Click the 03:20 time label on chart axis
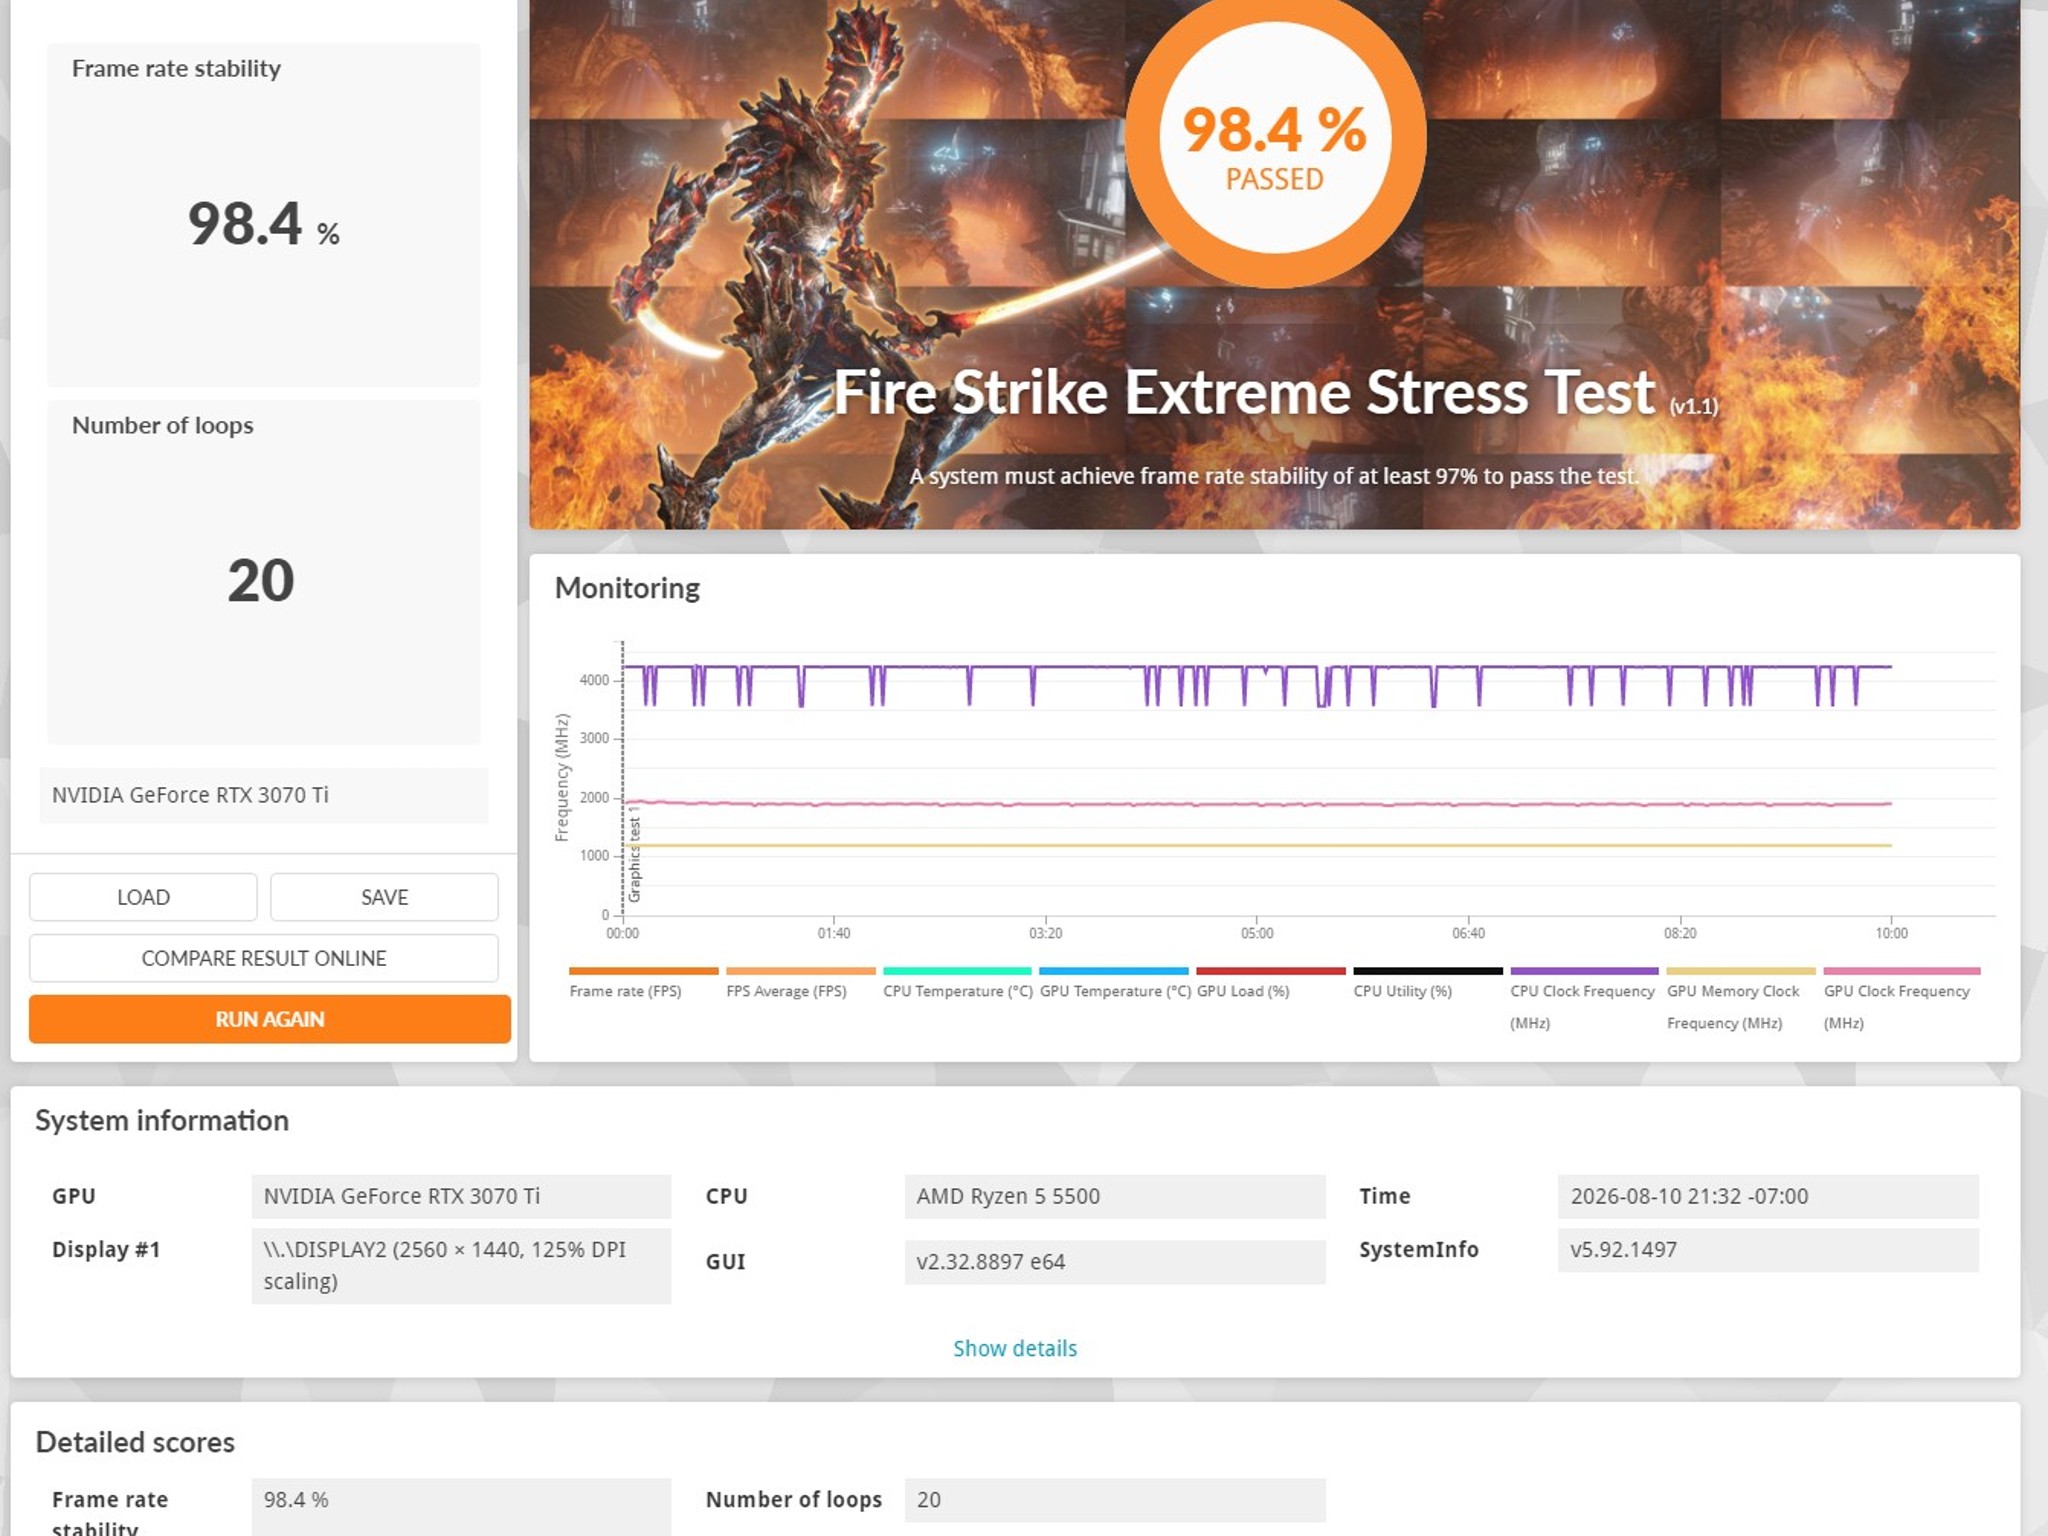Screen dimensions: 2048x1536 [1045, 934]
